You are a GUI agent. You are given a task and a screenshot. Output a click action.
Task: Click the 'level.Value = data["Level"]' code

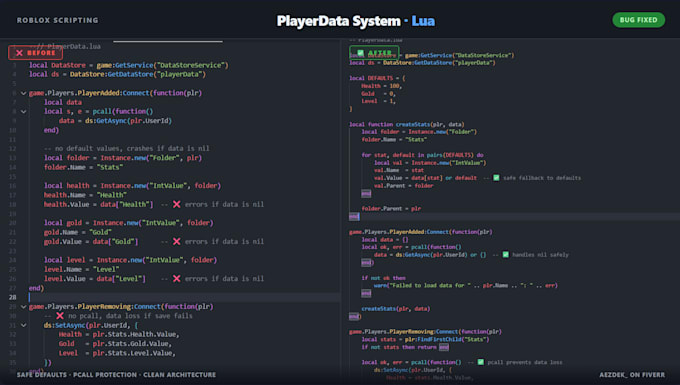[x=95, y=279]
